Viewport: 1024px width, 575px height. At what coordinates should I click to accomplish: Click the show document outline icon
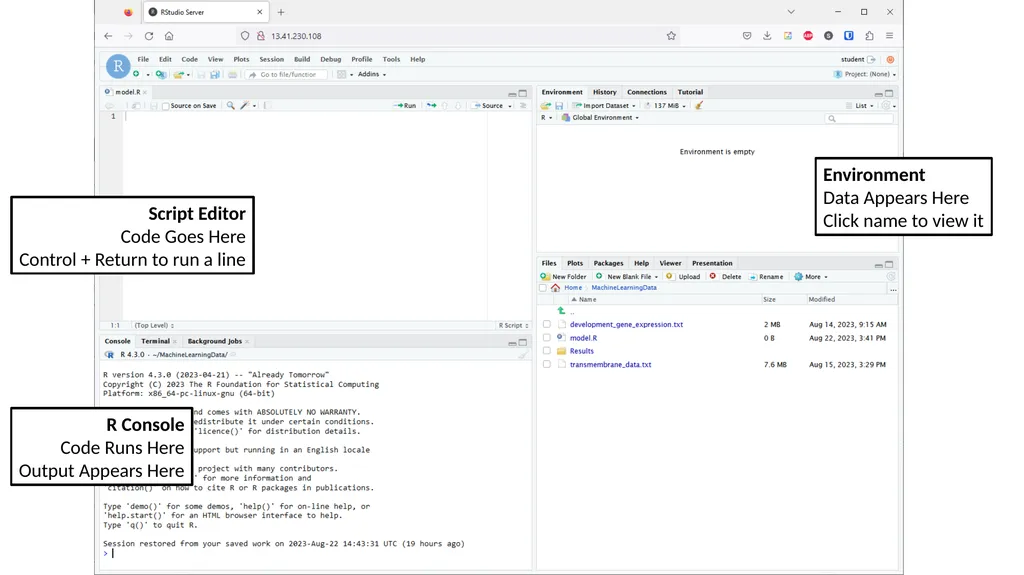tap(523, 105)
